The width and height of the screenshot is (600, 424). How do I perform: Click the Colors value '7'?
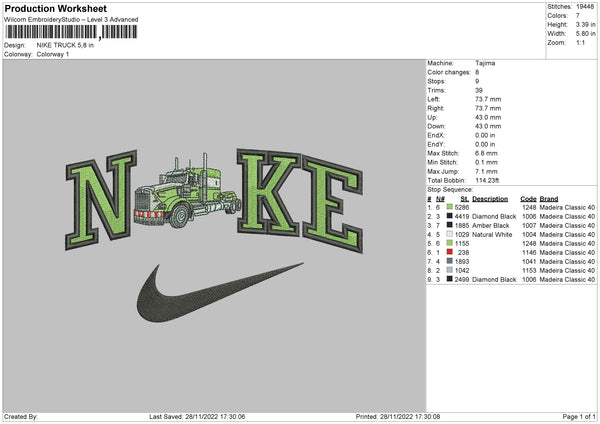[x=578, y=16]
